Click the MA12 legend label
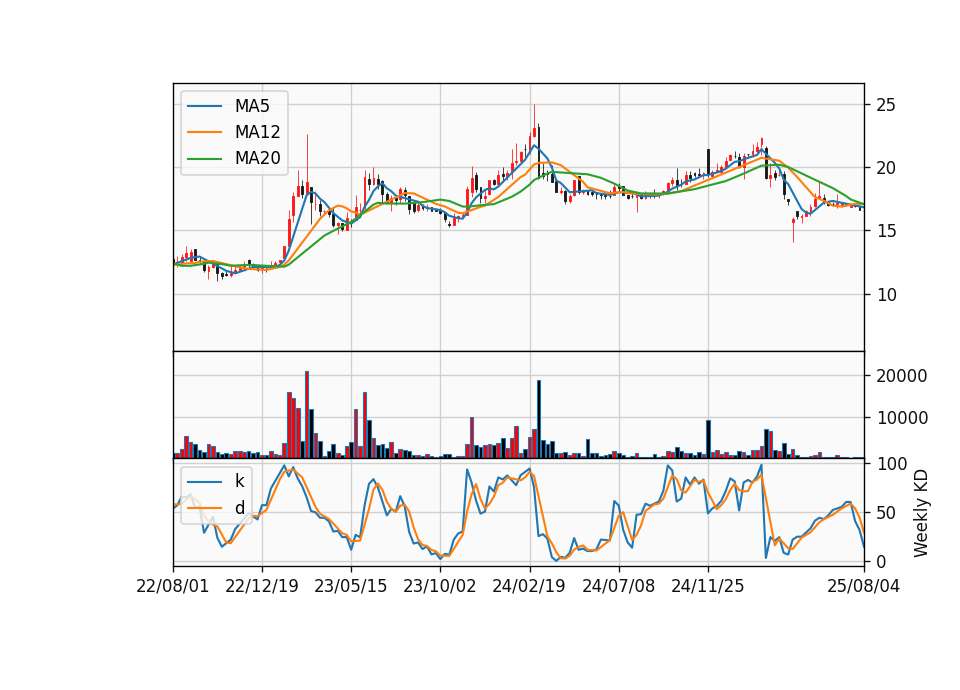Screen dimensions: 960x690 click(x=257, y=132)
